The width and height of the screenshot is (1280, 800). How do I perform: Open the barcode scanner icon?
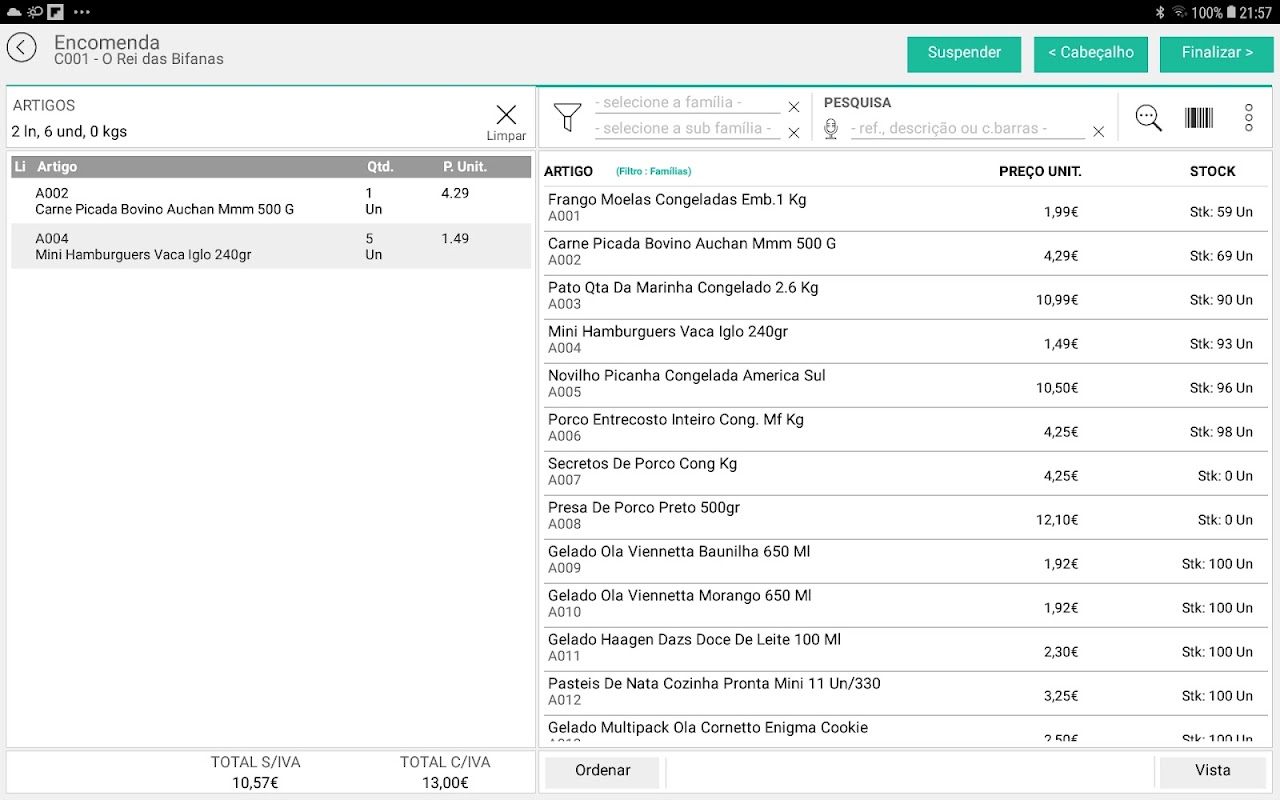1199,118
